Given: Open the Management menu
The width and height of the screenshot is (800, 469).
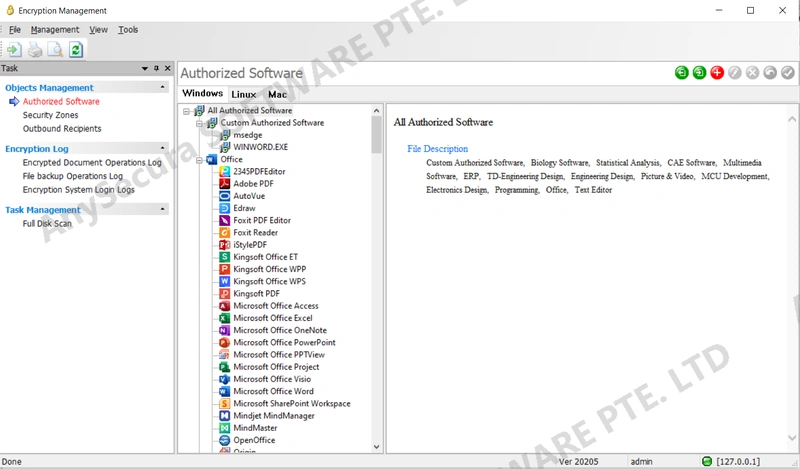Looking at the screenshot, I should (x=55, y=30).
